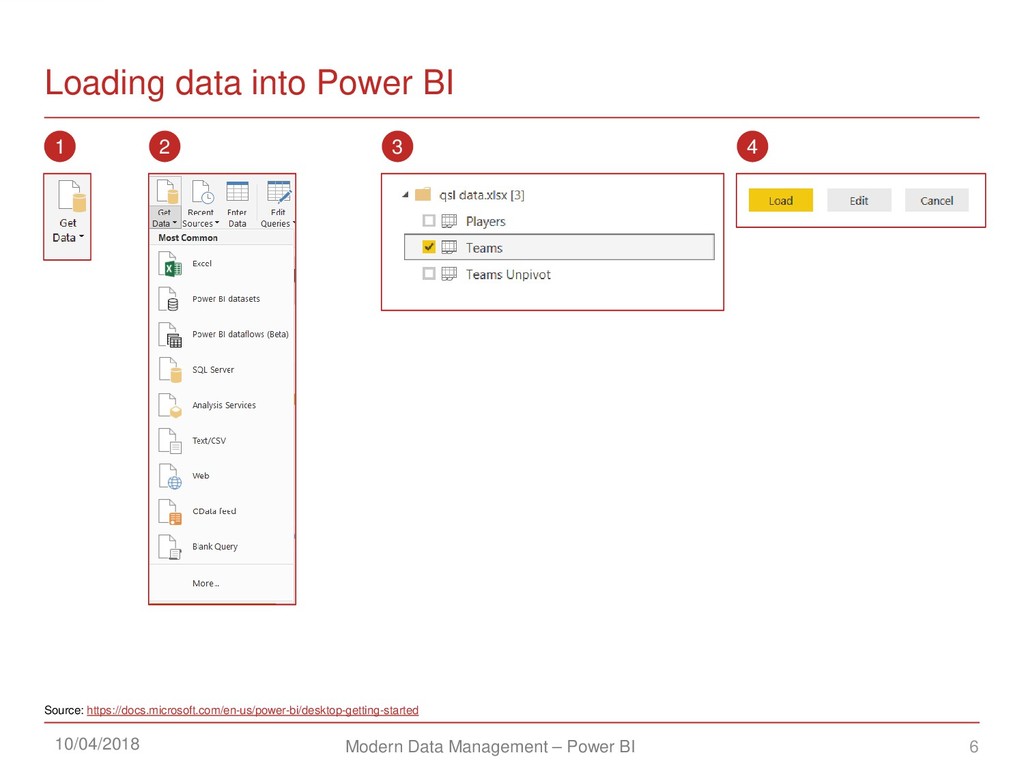1024x768 pixels.
Task: Select the OData feed source icon
Action: tap(170, 512)
